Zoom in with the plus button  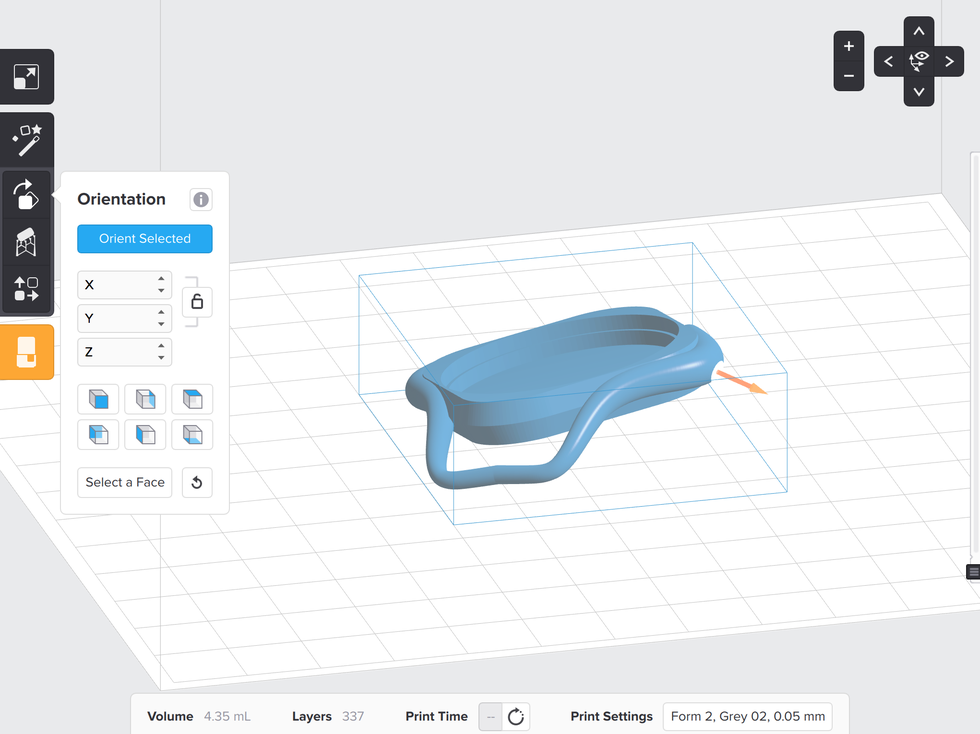(848, 46)
